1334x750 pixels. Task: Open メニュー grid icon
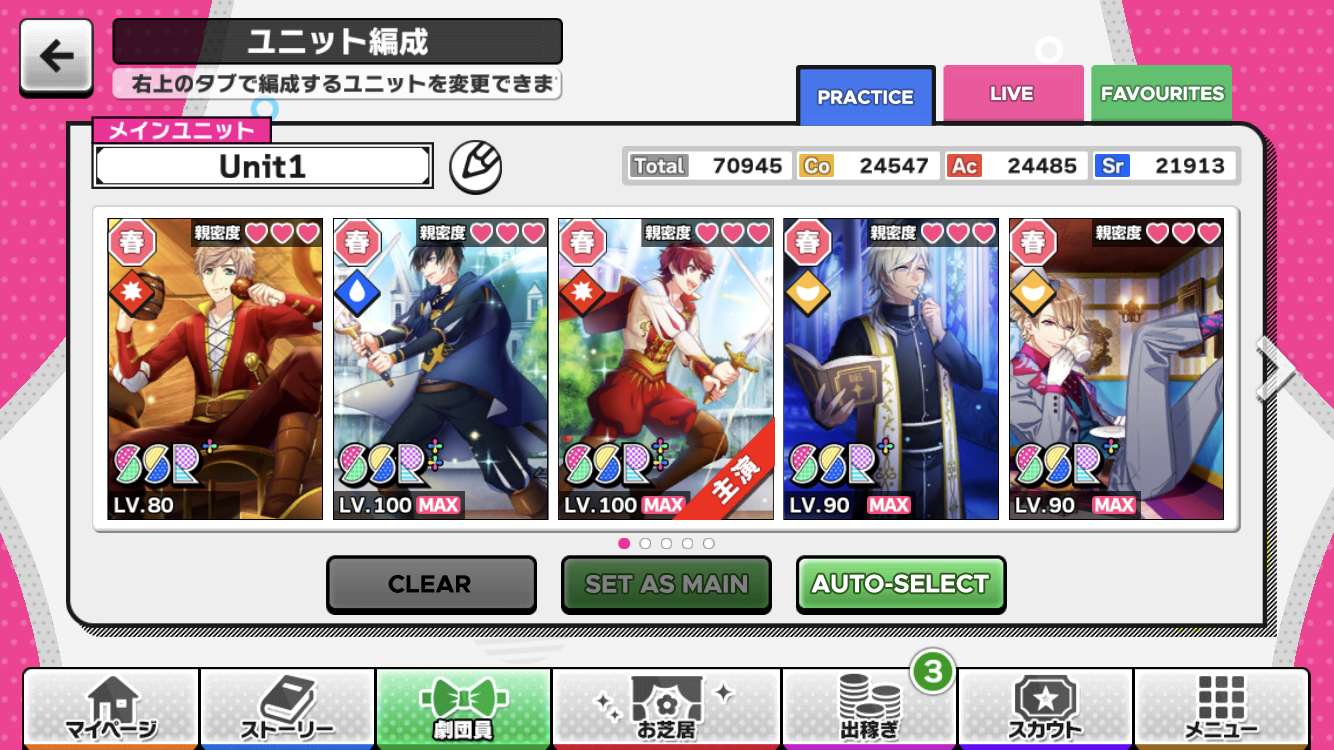[1221, 709]
